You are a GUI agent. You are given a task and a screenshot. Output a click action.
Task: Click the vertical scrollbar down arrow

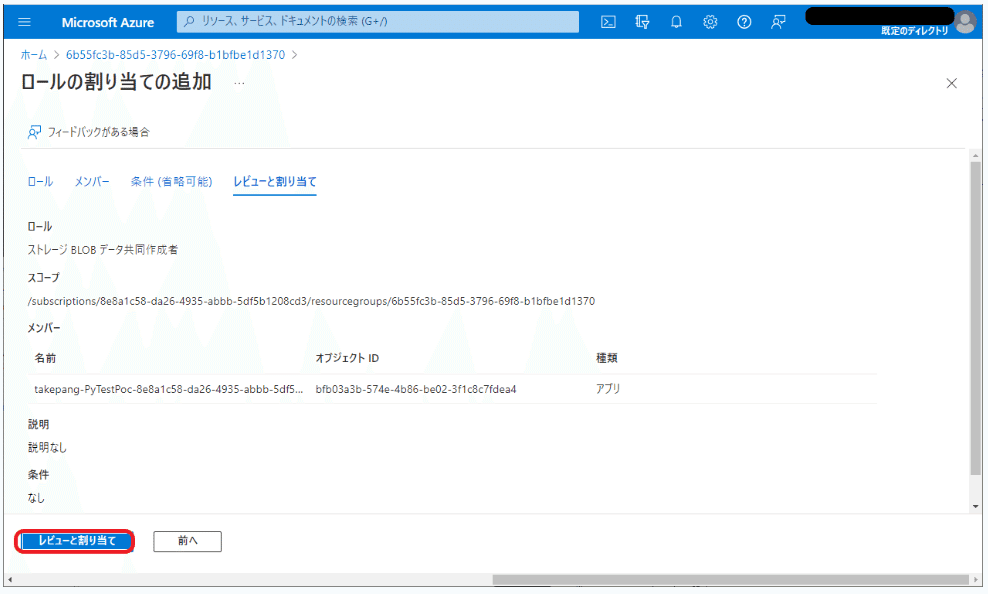tap(975, 506)
